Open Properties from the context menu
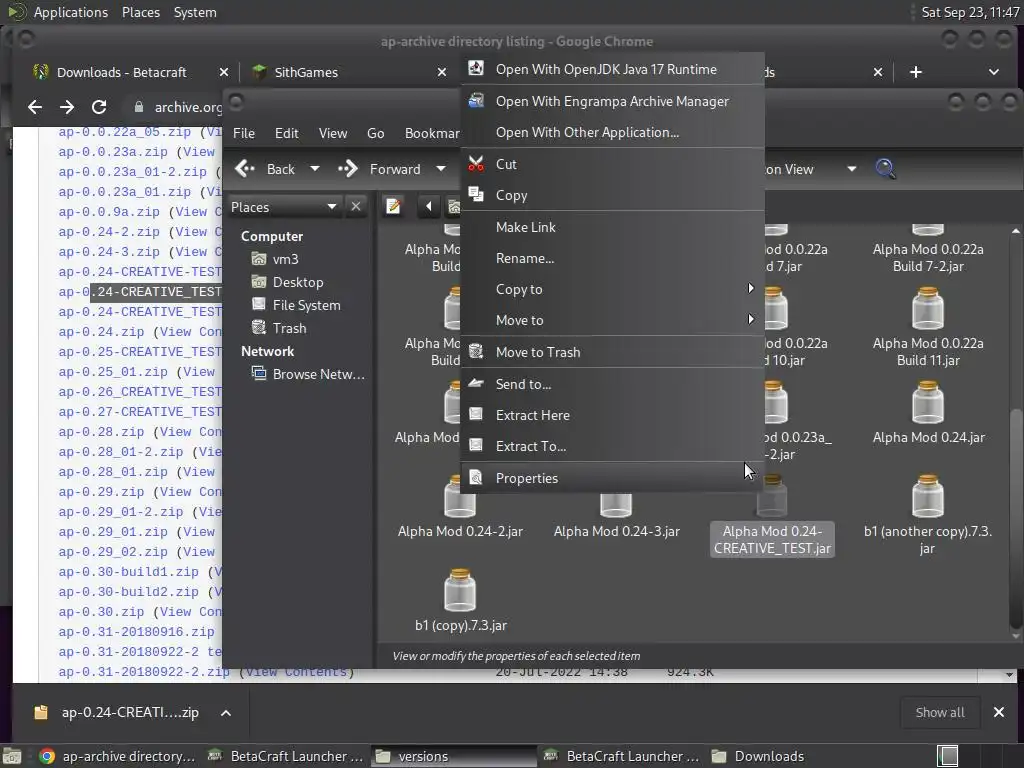Image resolution: width=1024 pixels, height=768 pixels. (612, 478)
